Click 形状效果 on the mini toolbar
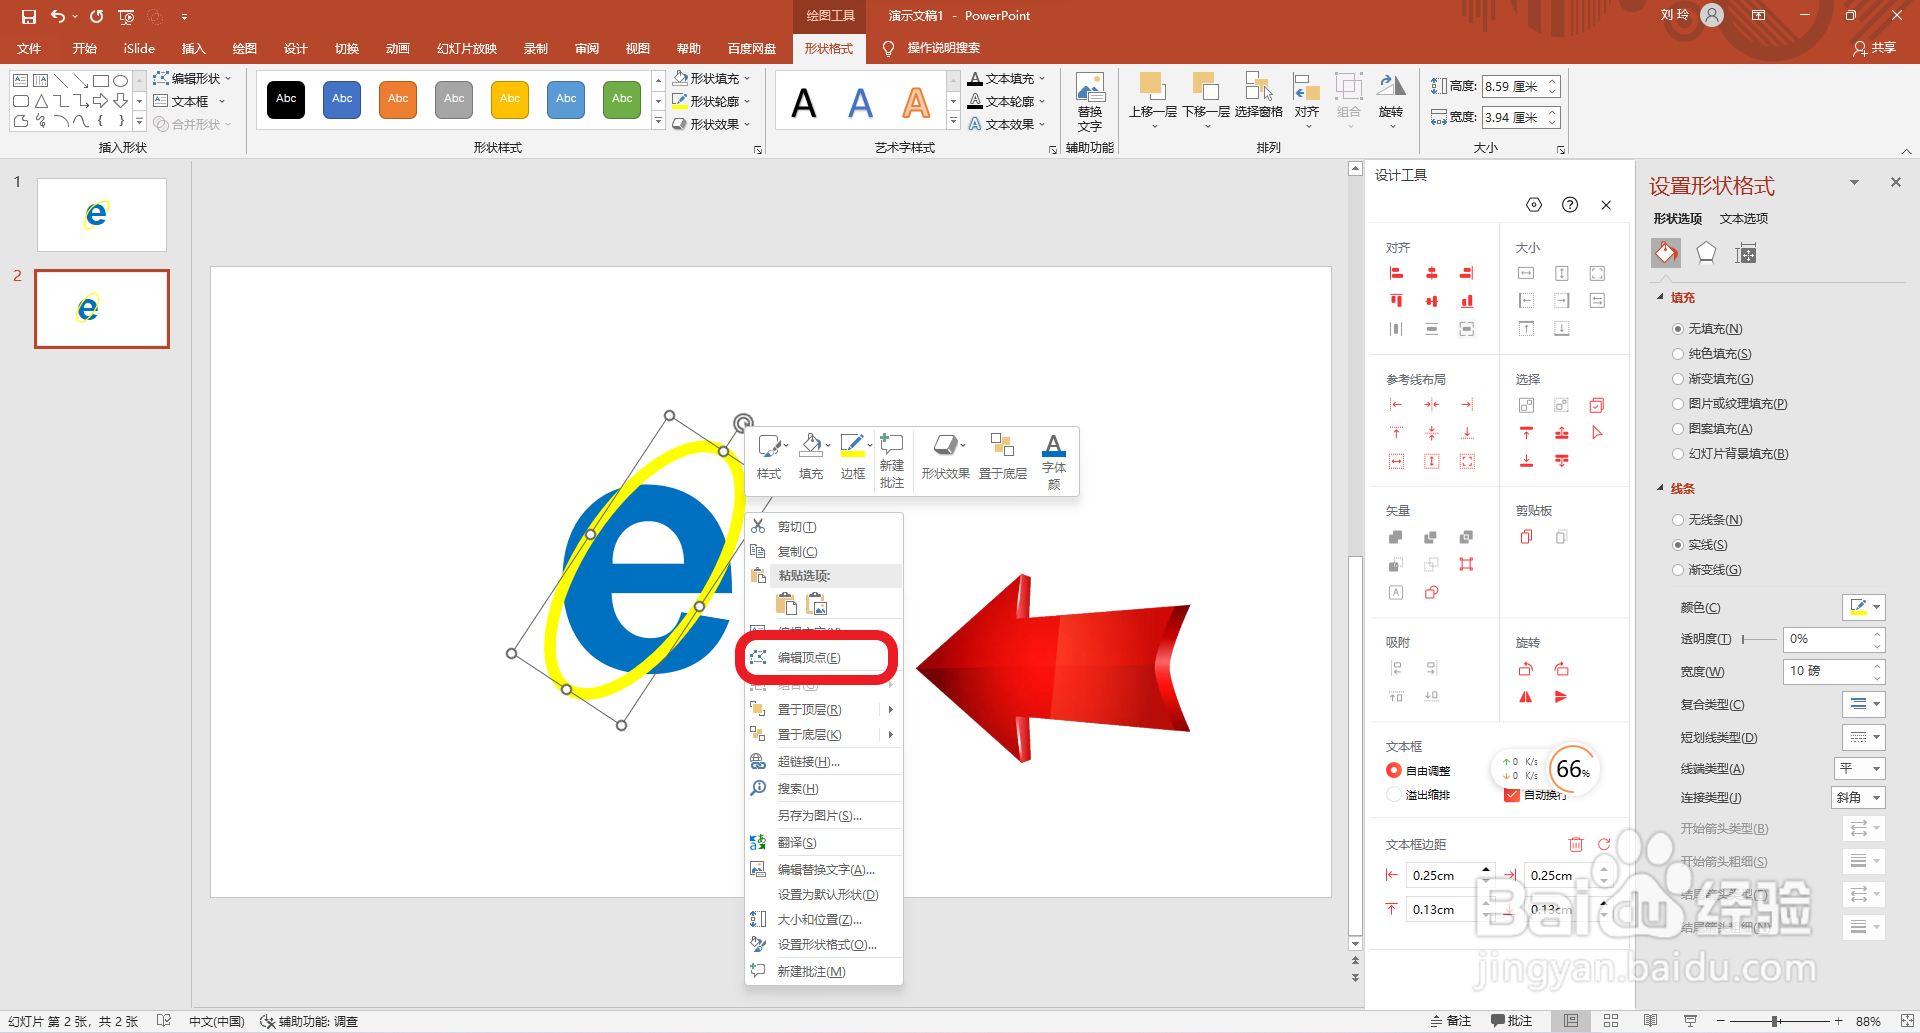The image size is (1920, 1033). pyautogui.click(x=945, y=457)
